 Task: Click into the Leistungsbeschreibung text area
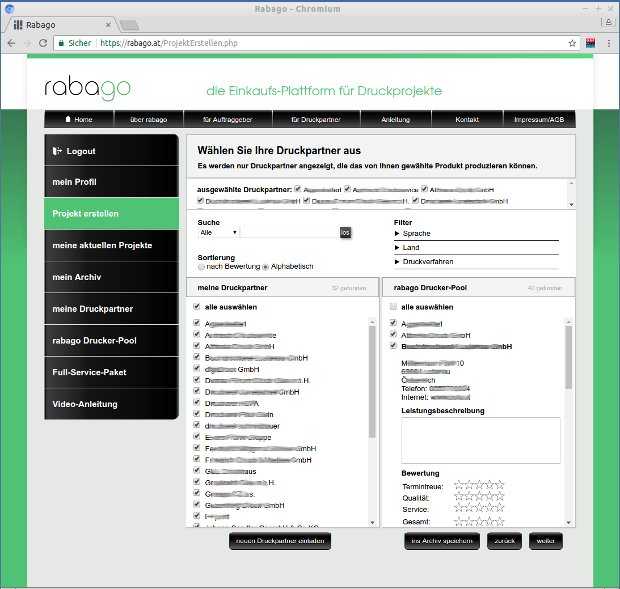click(481, 440)
